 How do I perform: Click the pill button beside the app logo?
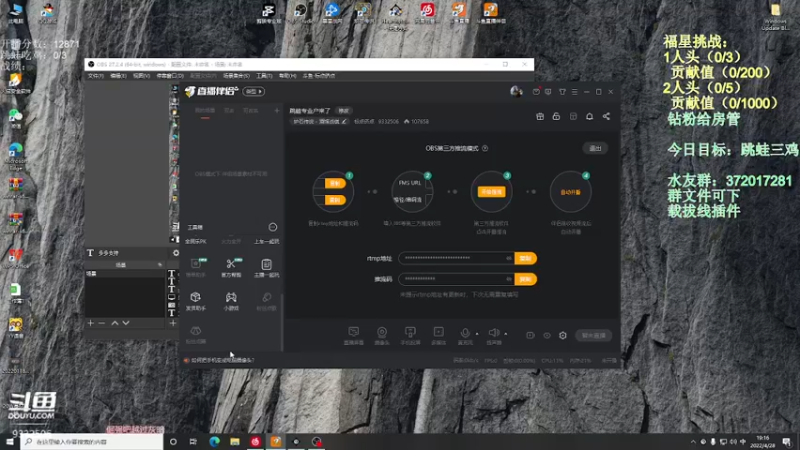254,91
